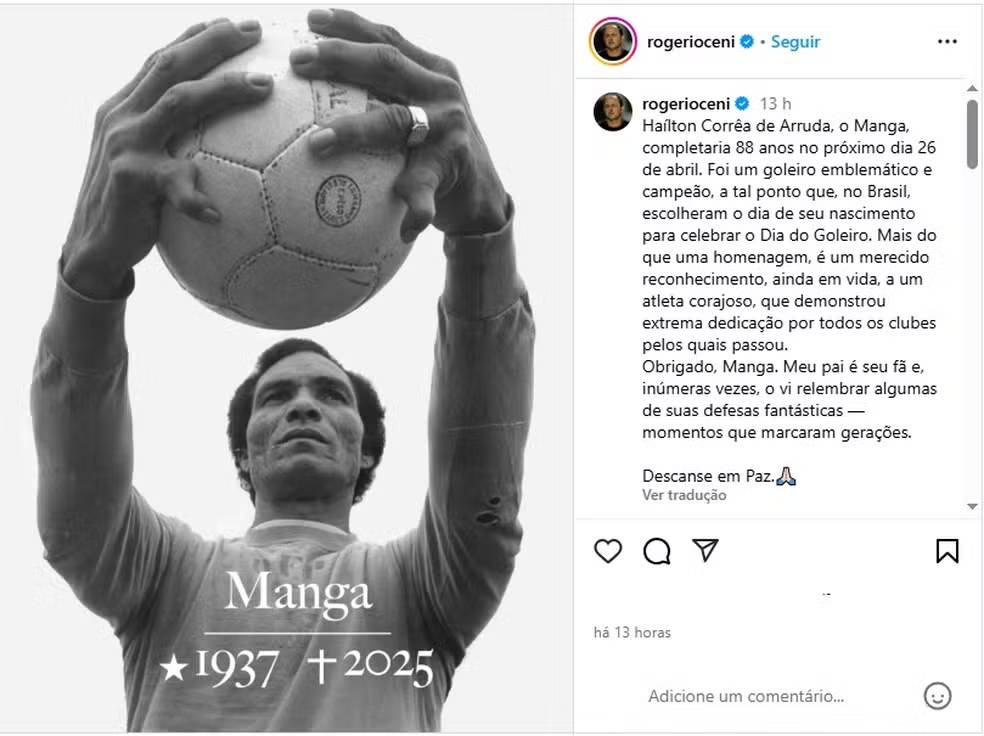The height and width of the screenshot is (736, 984).
Task: Open rogerioceni profile from header username
Action: coord(690,42)
